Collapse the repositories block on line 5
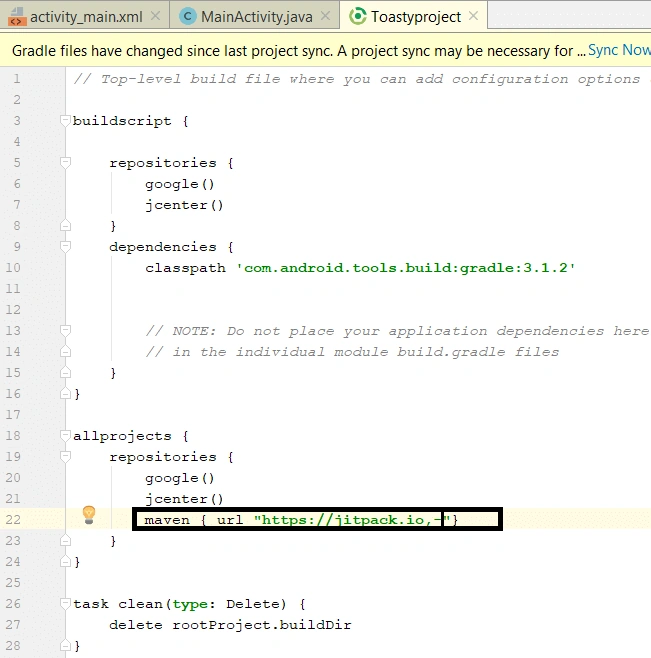This screenshot has height=658, width=651. coord(65,163)
